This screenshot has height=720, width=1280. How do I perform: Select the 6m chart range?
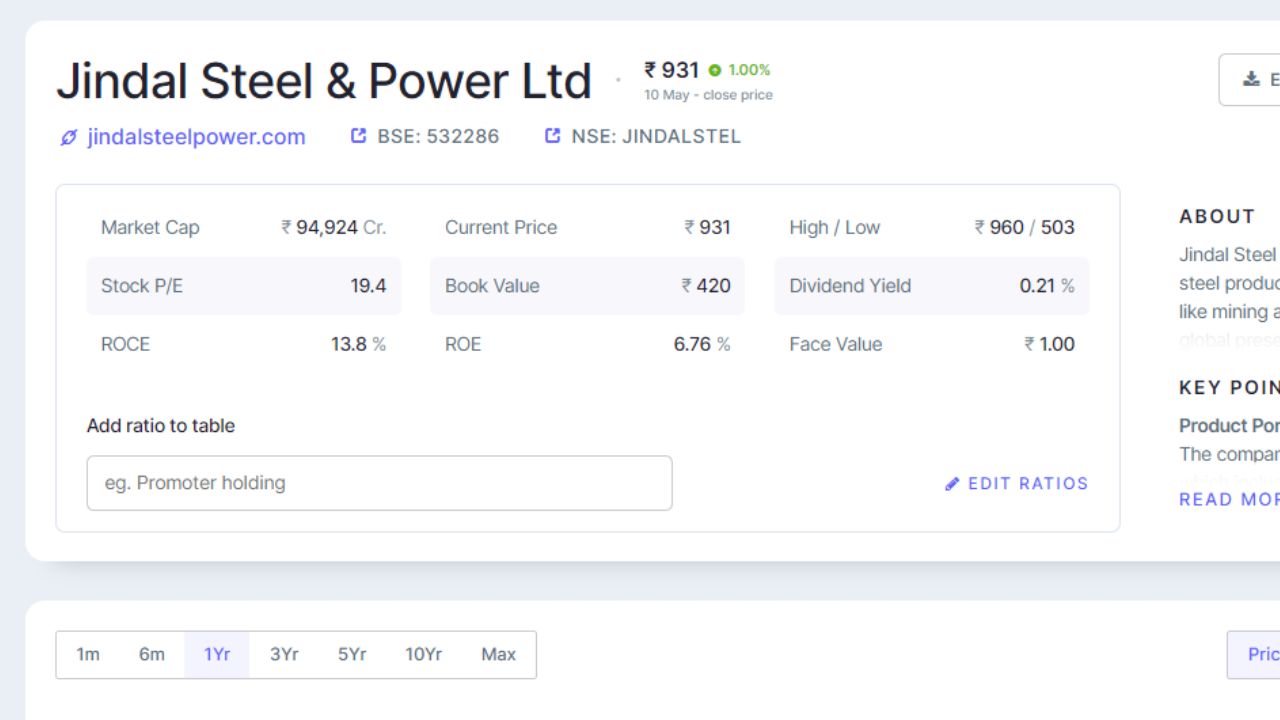[152, 655]
